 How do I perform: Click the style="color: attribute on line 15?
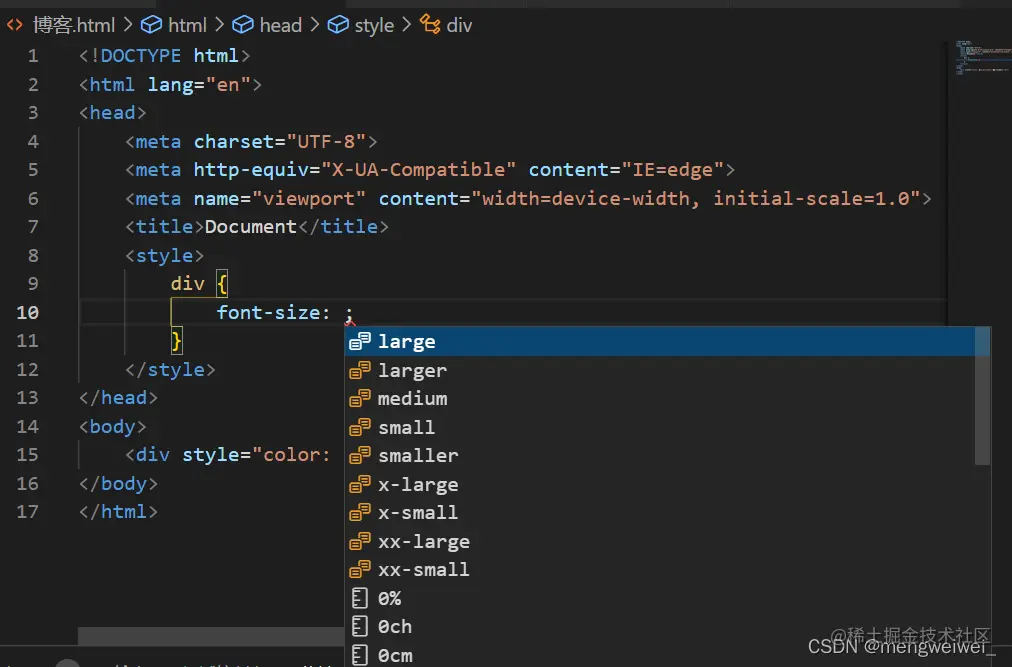256,455
